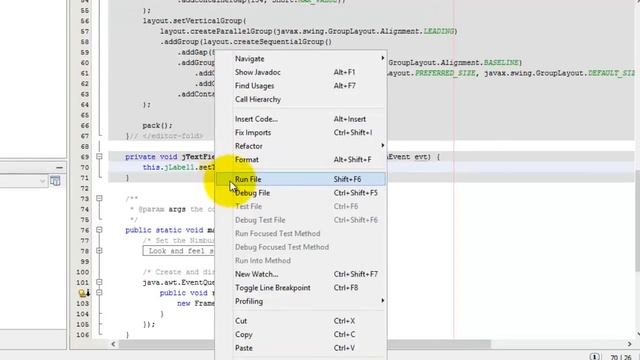Open the Navigate submenu

click(301, 59)
